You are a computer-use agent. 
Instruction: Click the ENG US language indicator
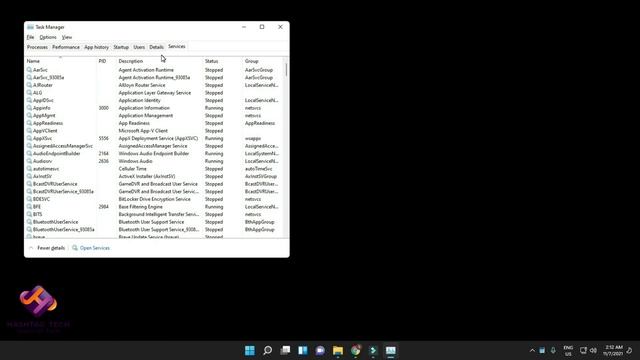click(x=568, y=350)
